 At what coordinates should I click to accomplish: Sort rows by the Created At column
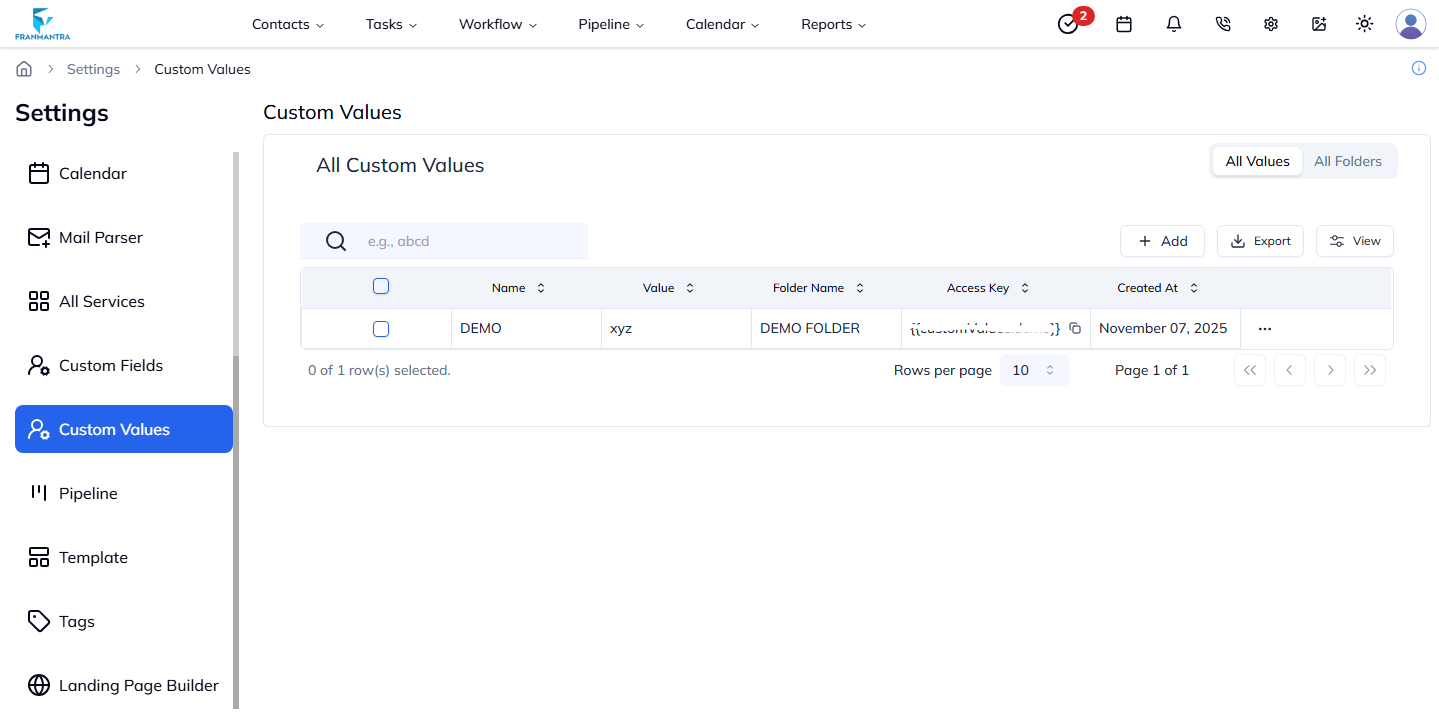(x=1193, y=287)
